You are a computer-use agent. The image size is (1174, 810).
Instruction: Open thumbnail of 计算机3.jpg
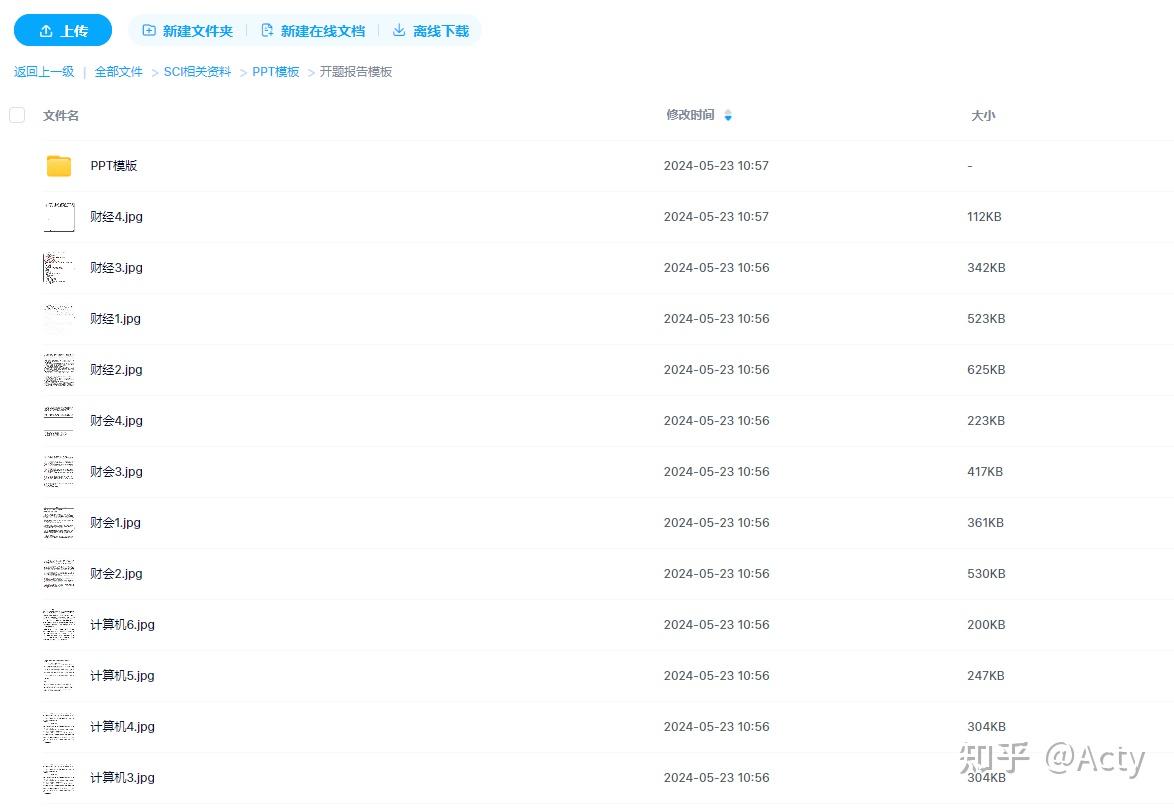click(59, 777)
